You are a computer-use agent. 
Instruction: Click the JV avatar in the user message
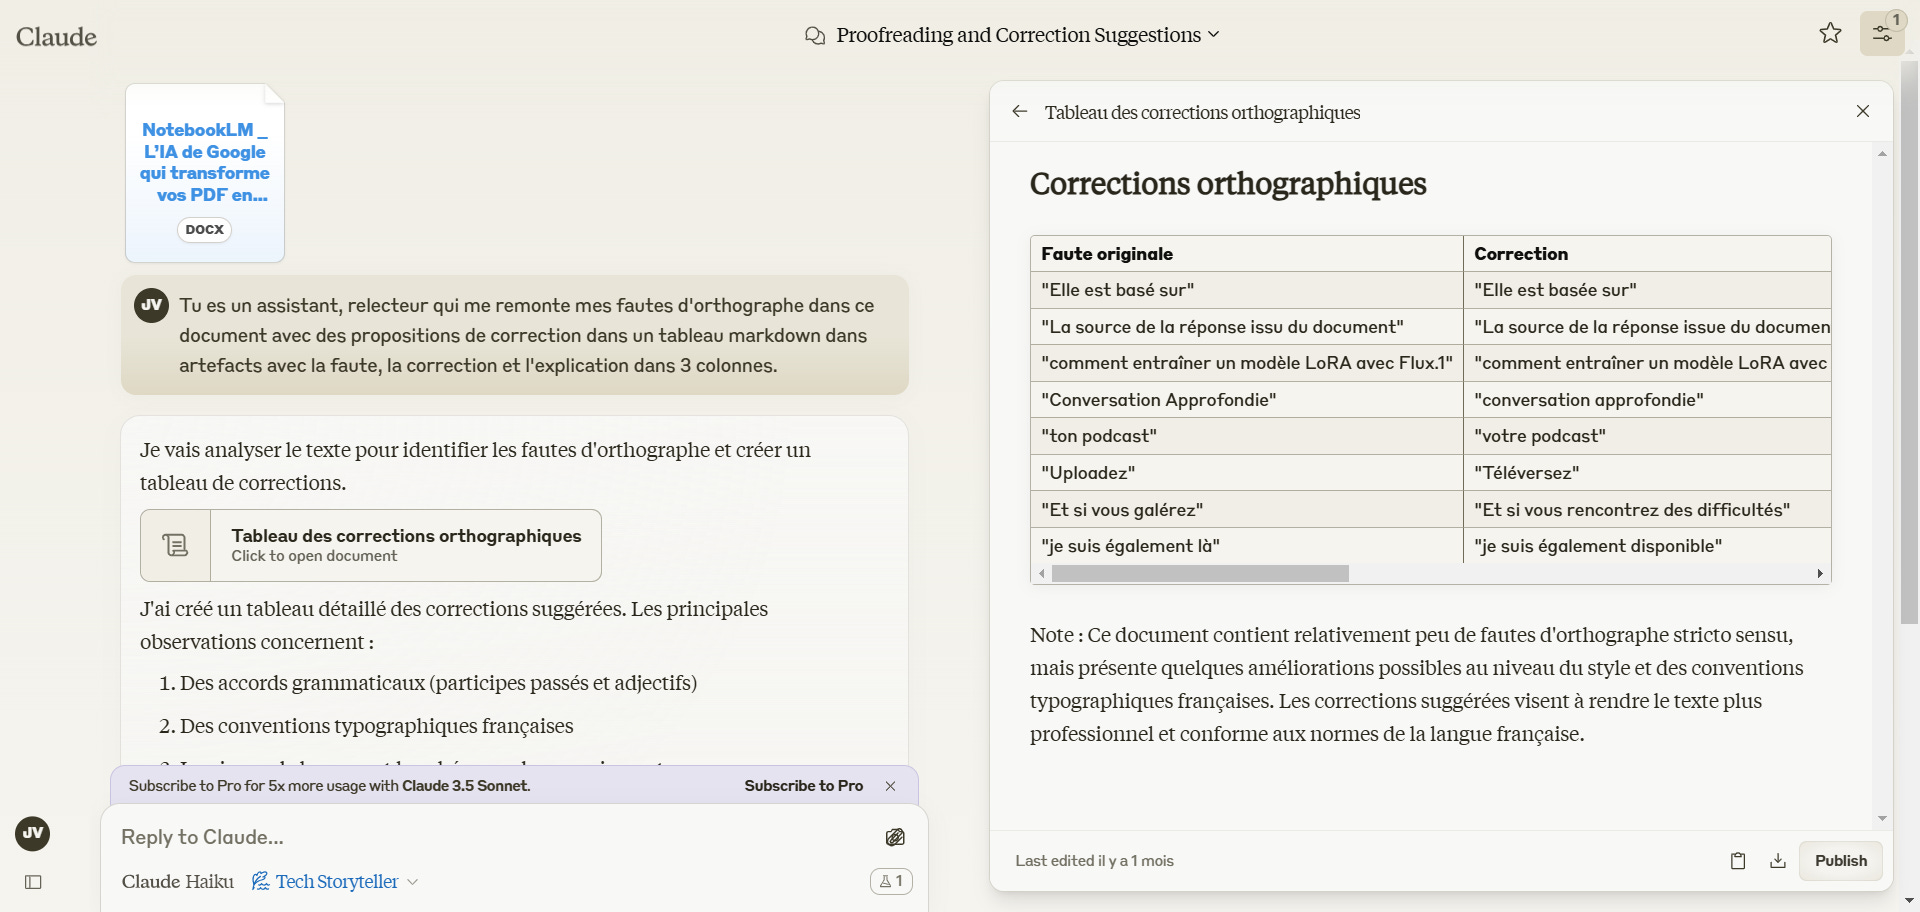coord(151,305)
